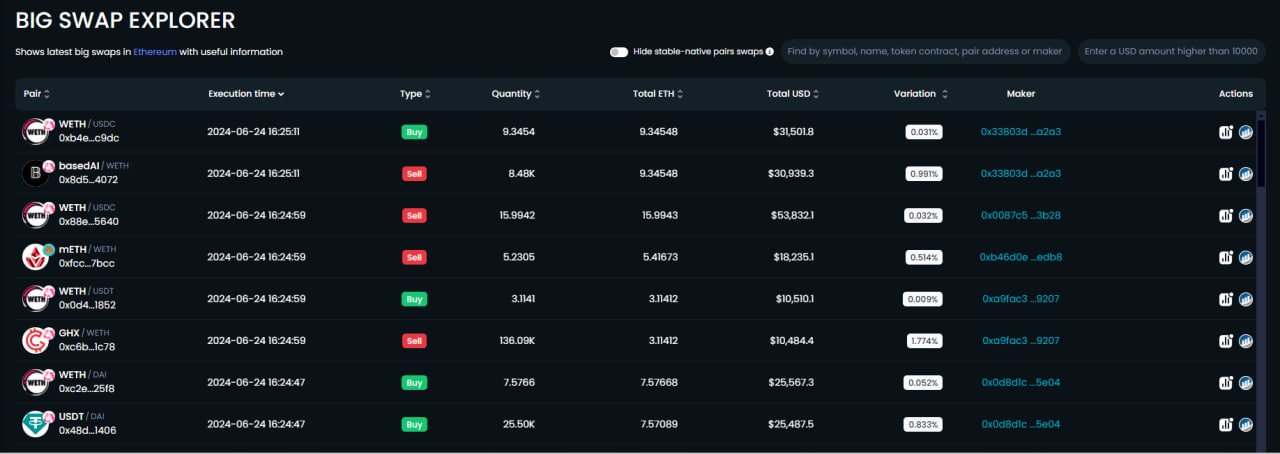
Task: Toggle Hide stable-native pairs swaps switch
Action: pyautogui.click(x=619, y=52)
